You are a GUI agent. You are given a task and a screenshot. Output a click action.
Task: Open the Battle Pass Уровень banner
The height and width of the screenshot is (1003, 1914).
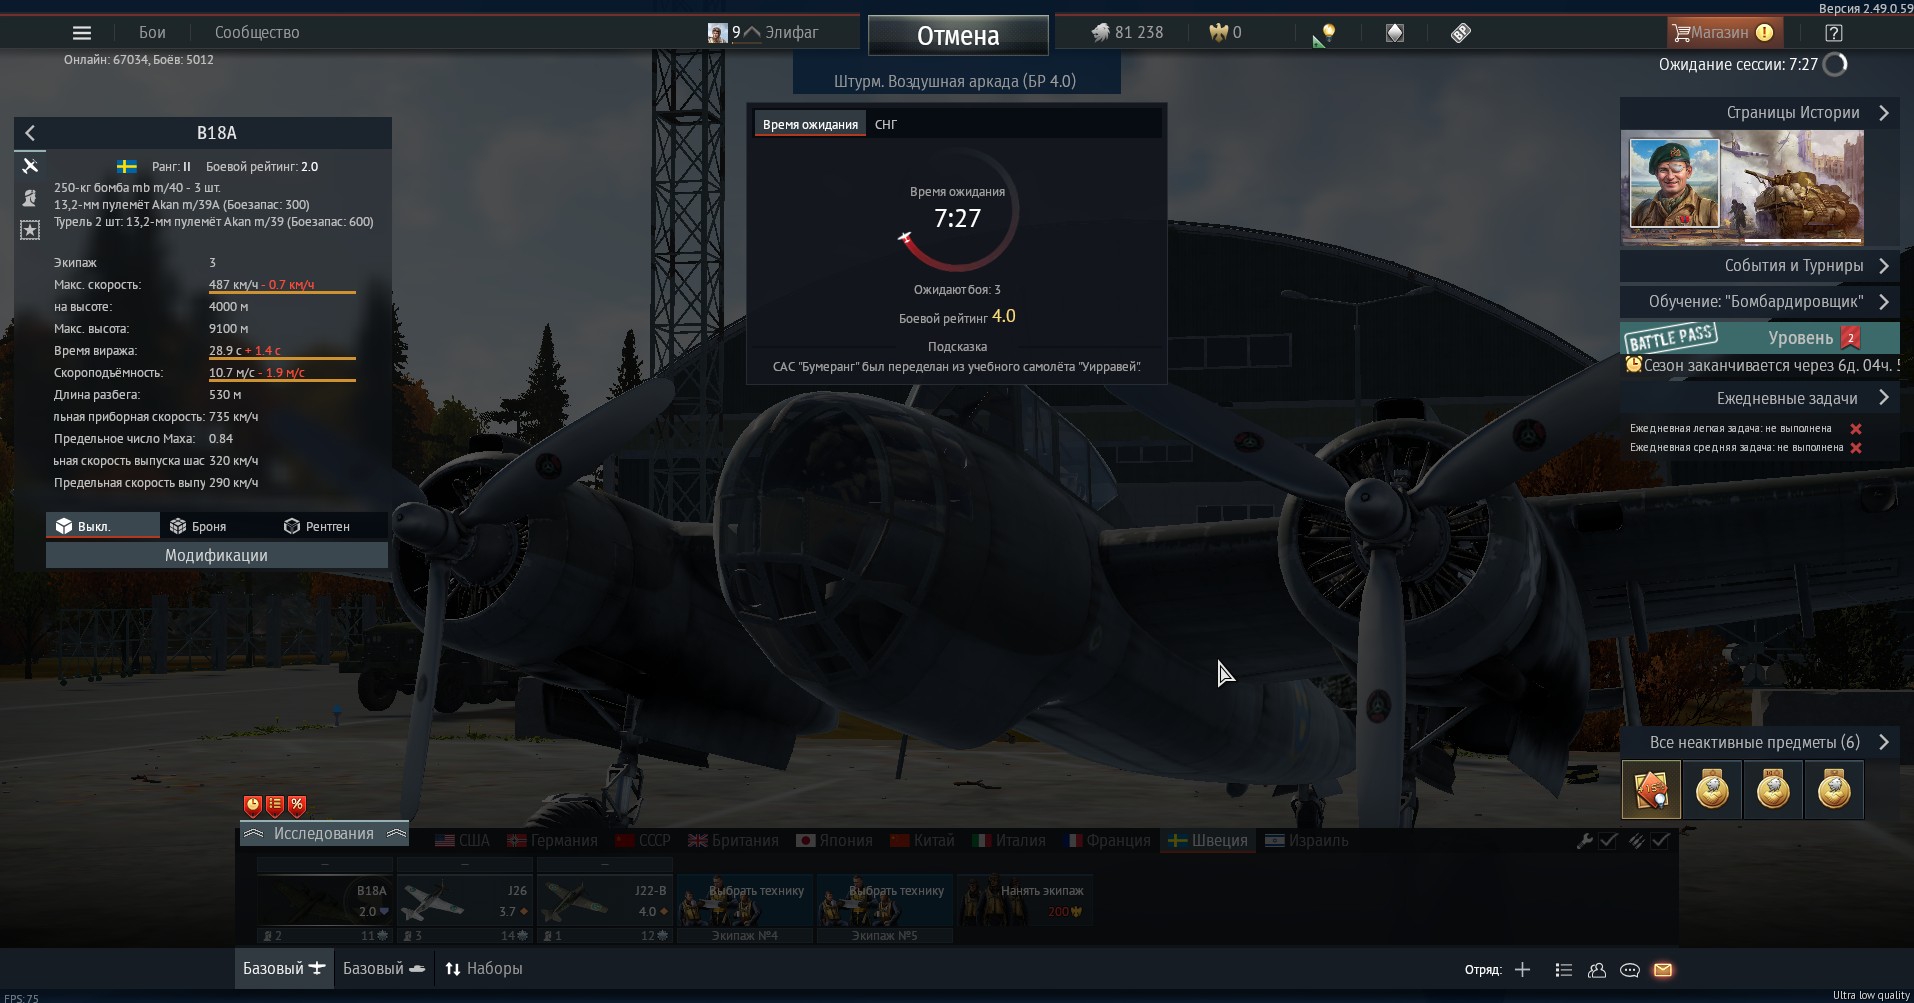pyautogui.click(x=1760, y=338)
